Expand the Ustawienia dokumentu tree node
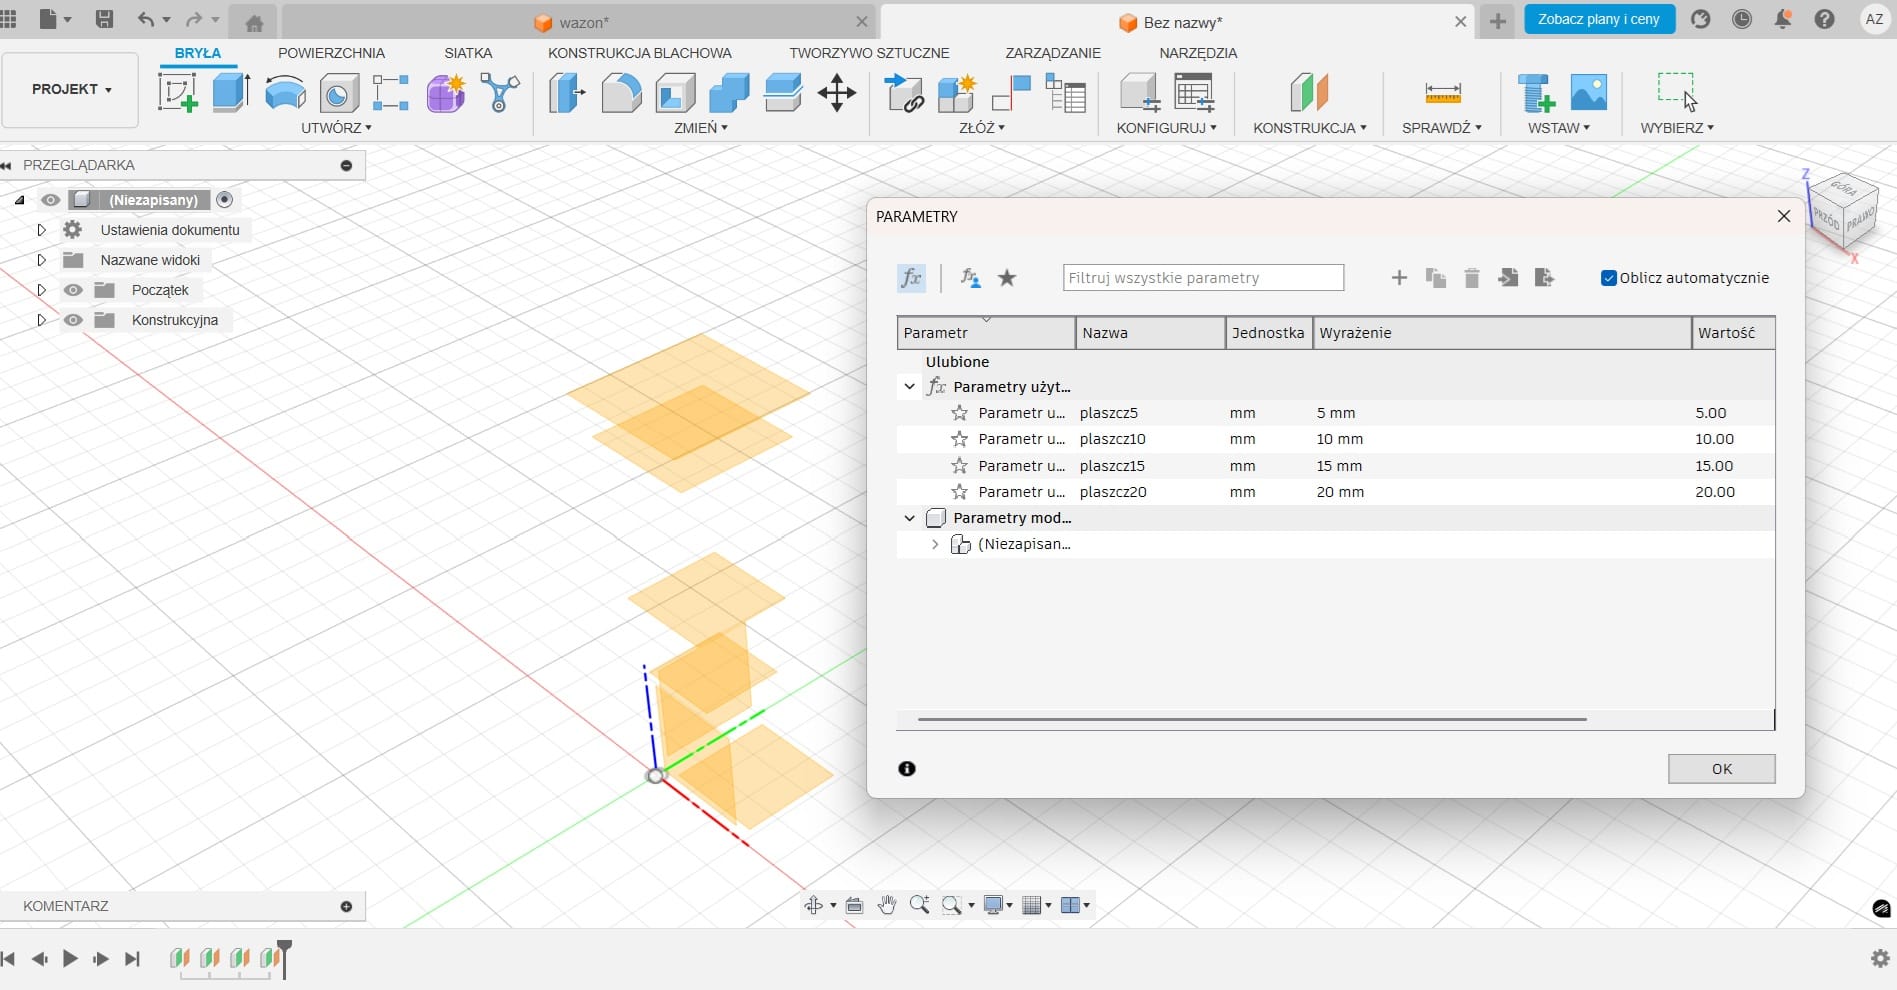 (41, 230)
